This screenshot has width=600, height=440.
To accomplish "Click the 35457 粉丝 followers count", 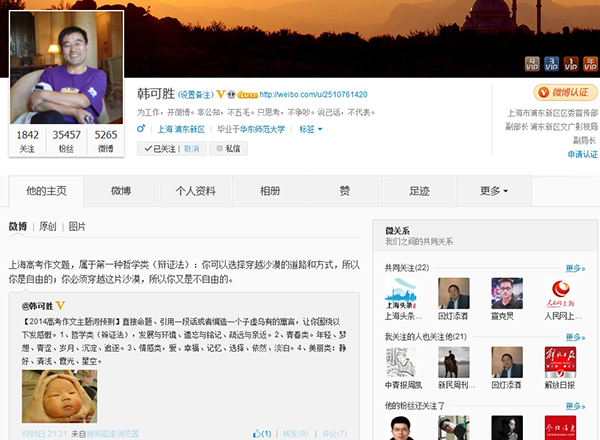I will 68,140.
